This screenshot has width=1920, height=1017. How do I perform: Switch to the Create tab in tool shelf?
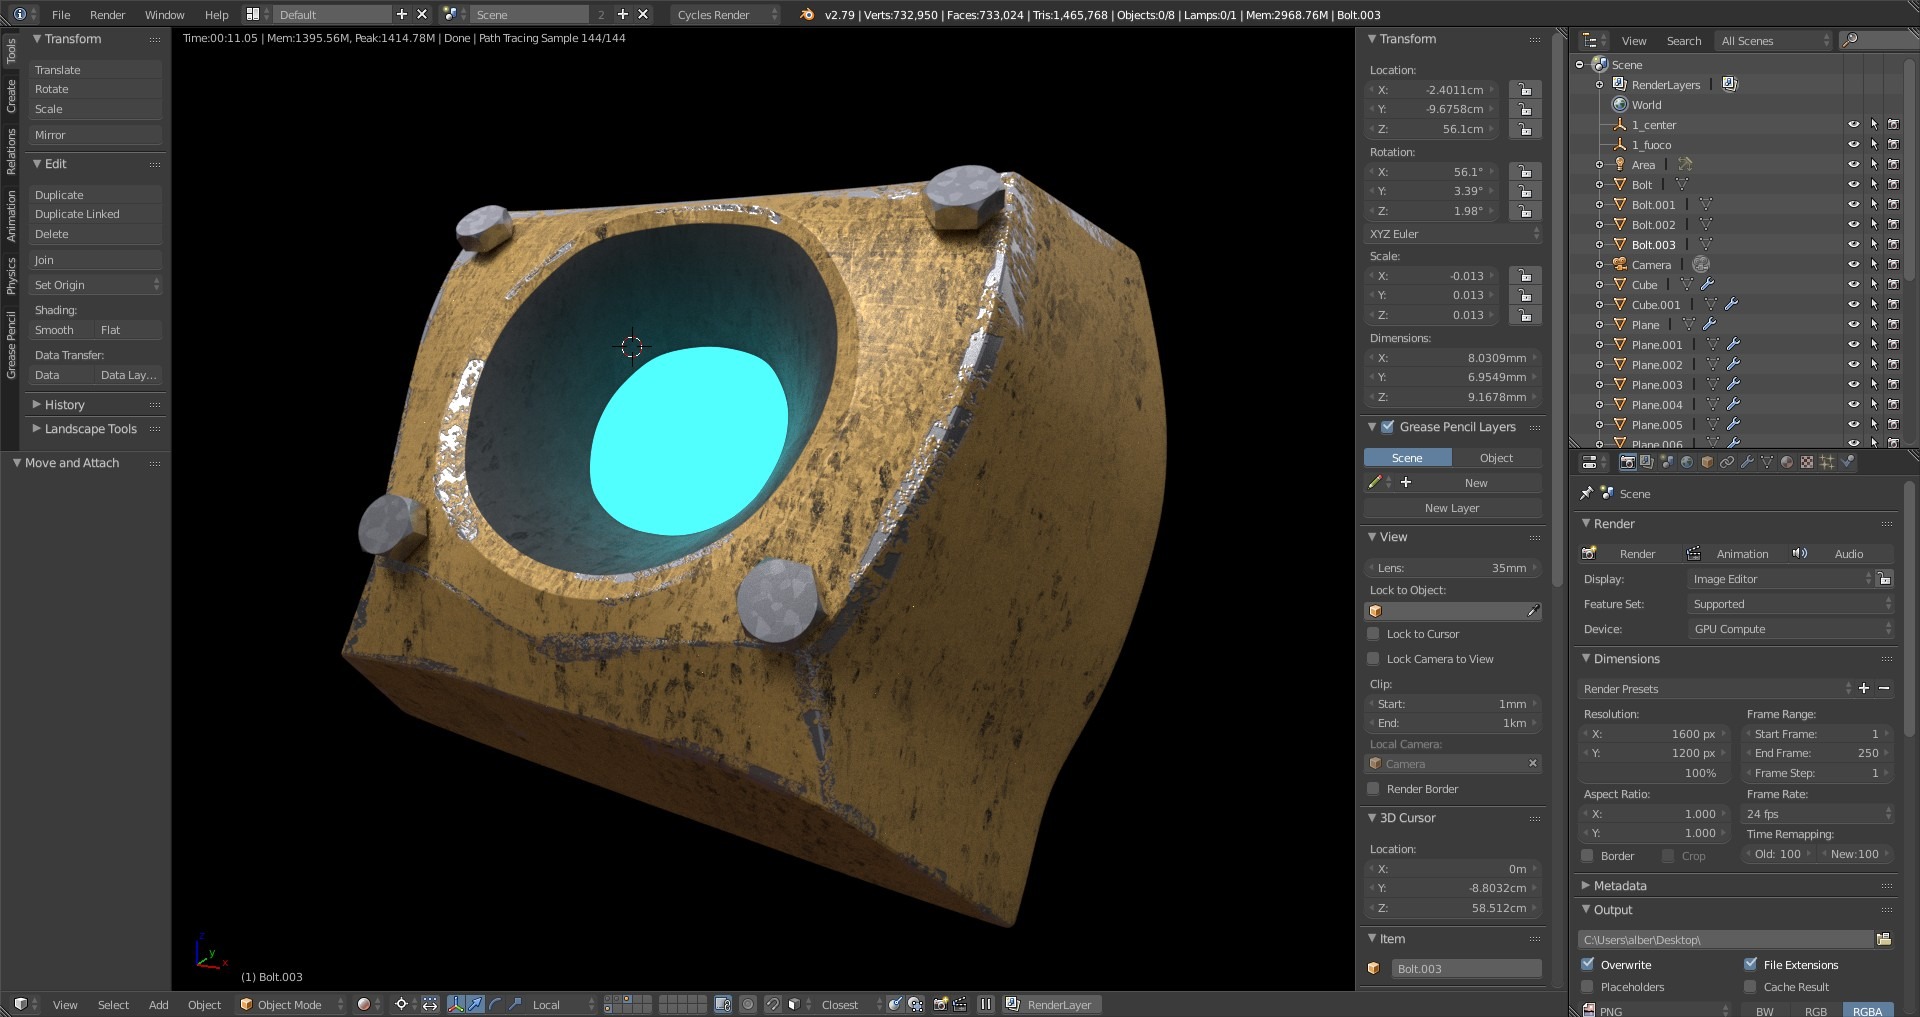pos(11,96)
